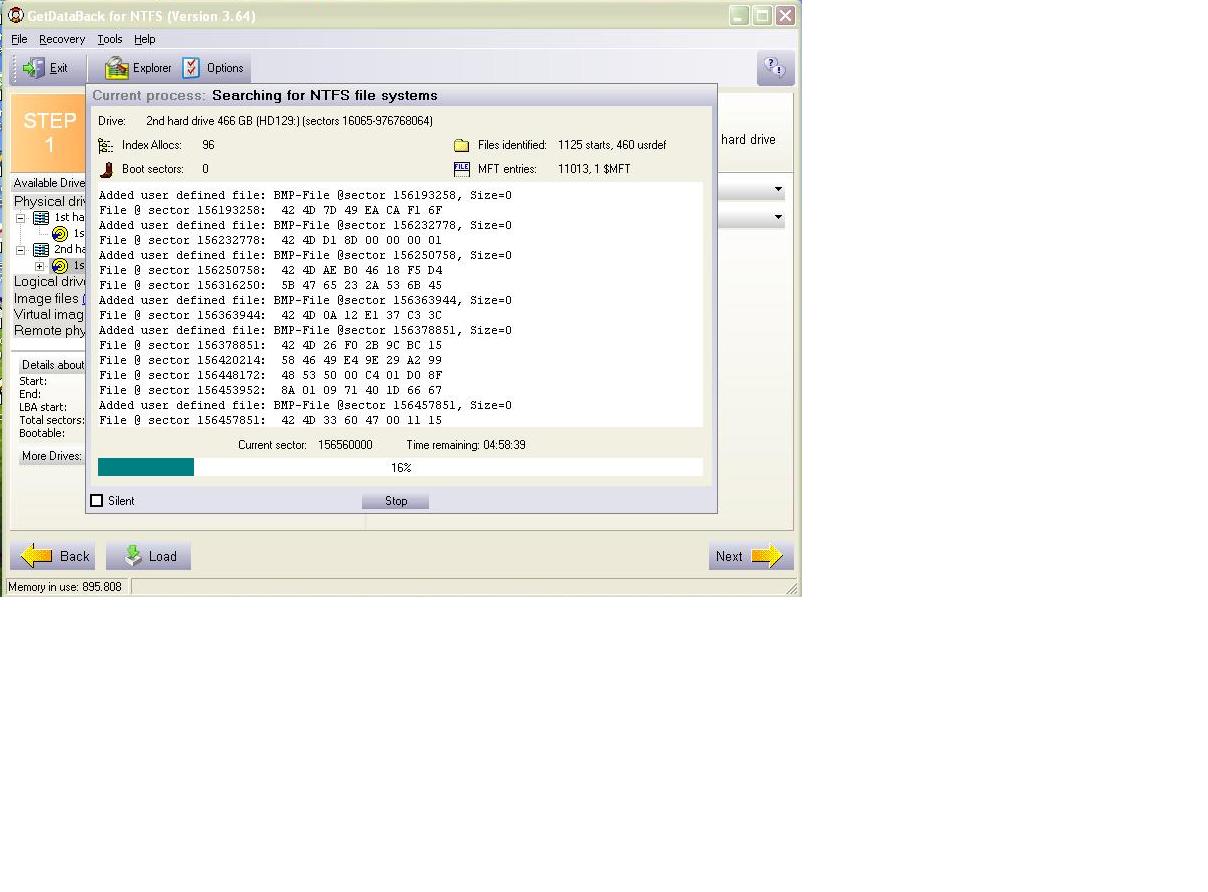This screenshot has height=892, width=1208.
Task: Click the Exit toolbar button
Action: pyautogui.click(x=45, y=68)
